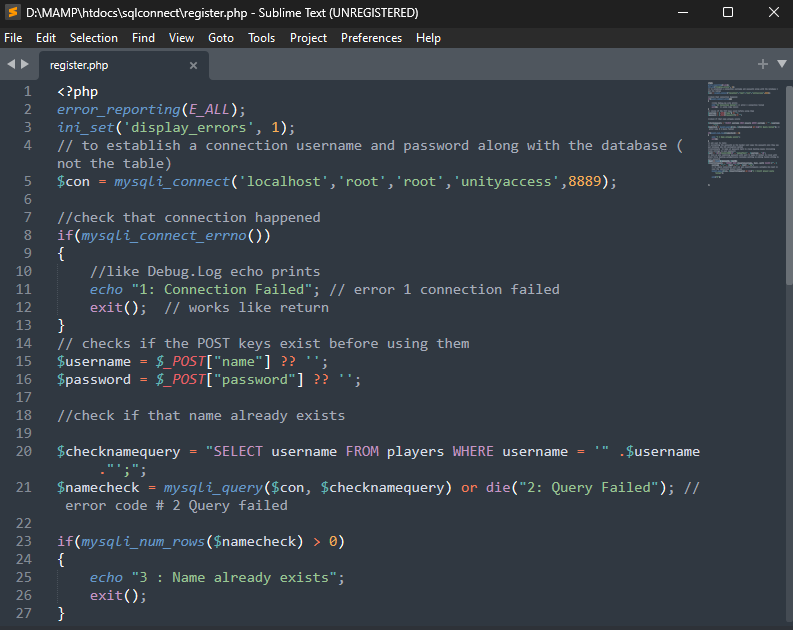Viewport: 793px width, 630px height.
Task: Open the tab list dropdown arrow
Action: coord(782,64)
